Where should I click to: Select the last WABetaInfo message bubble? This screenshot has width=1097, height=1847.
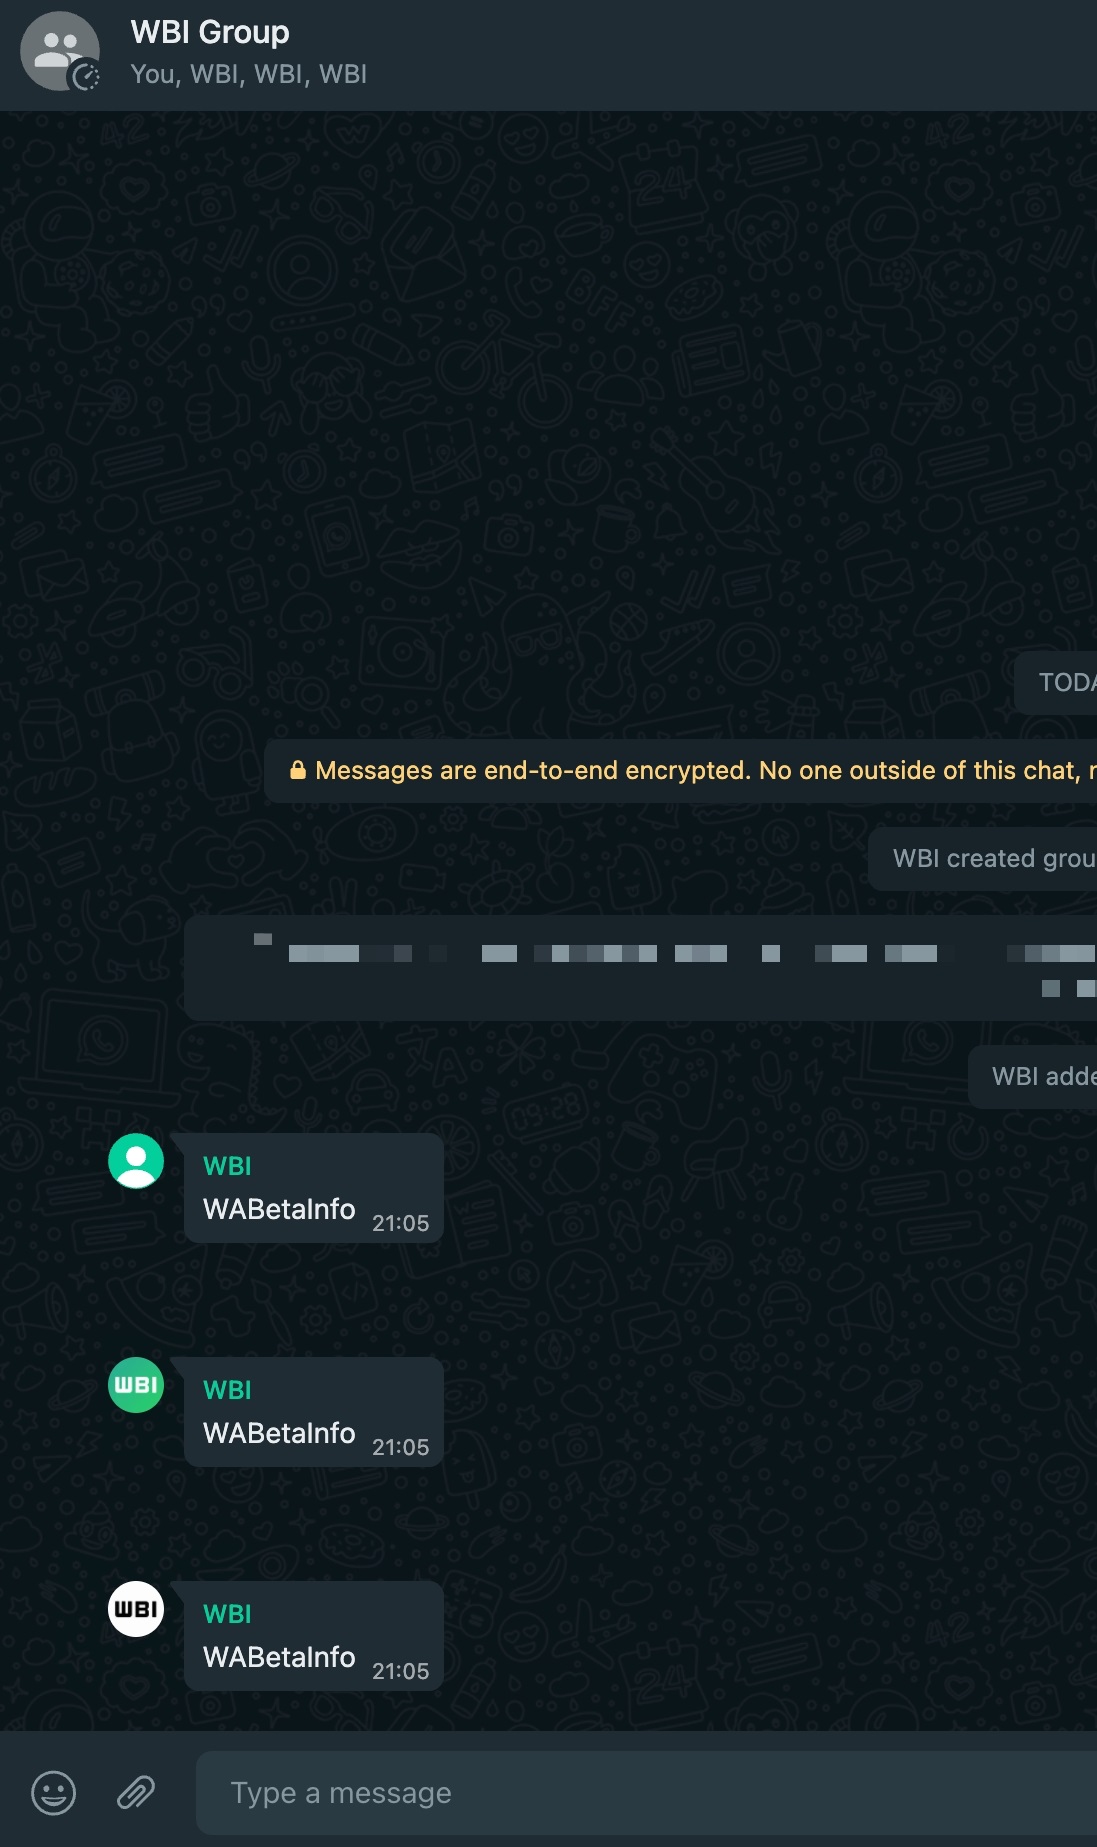pyautogui.click(x=314, y=1636)
